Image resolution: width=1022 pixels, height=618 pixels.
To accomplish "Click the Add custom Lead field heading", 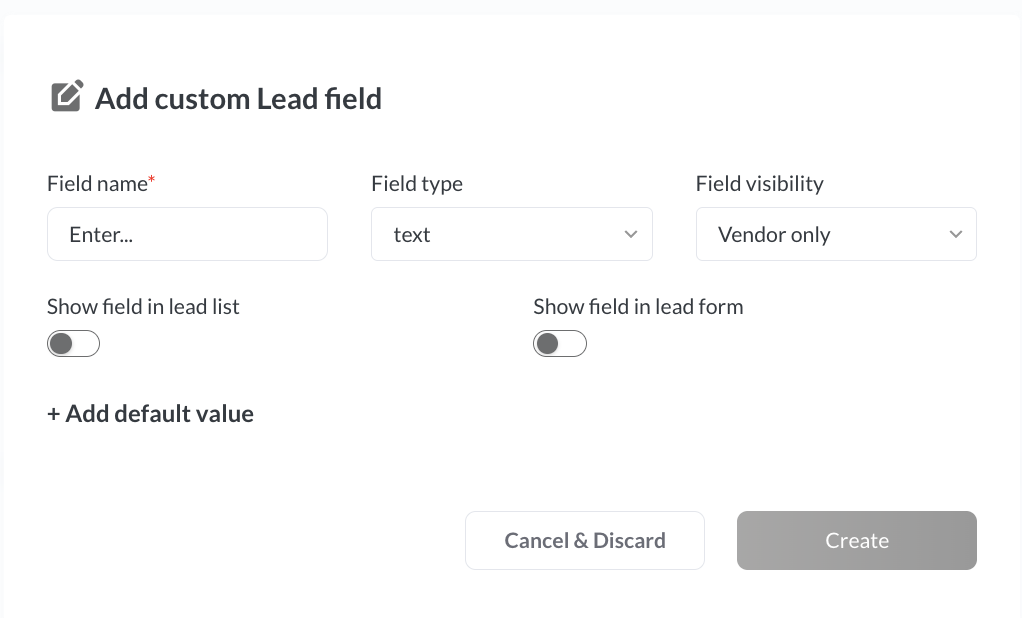I will coord(238,99).
